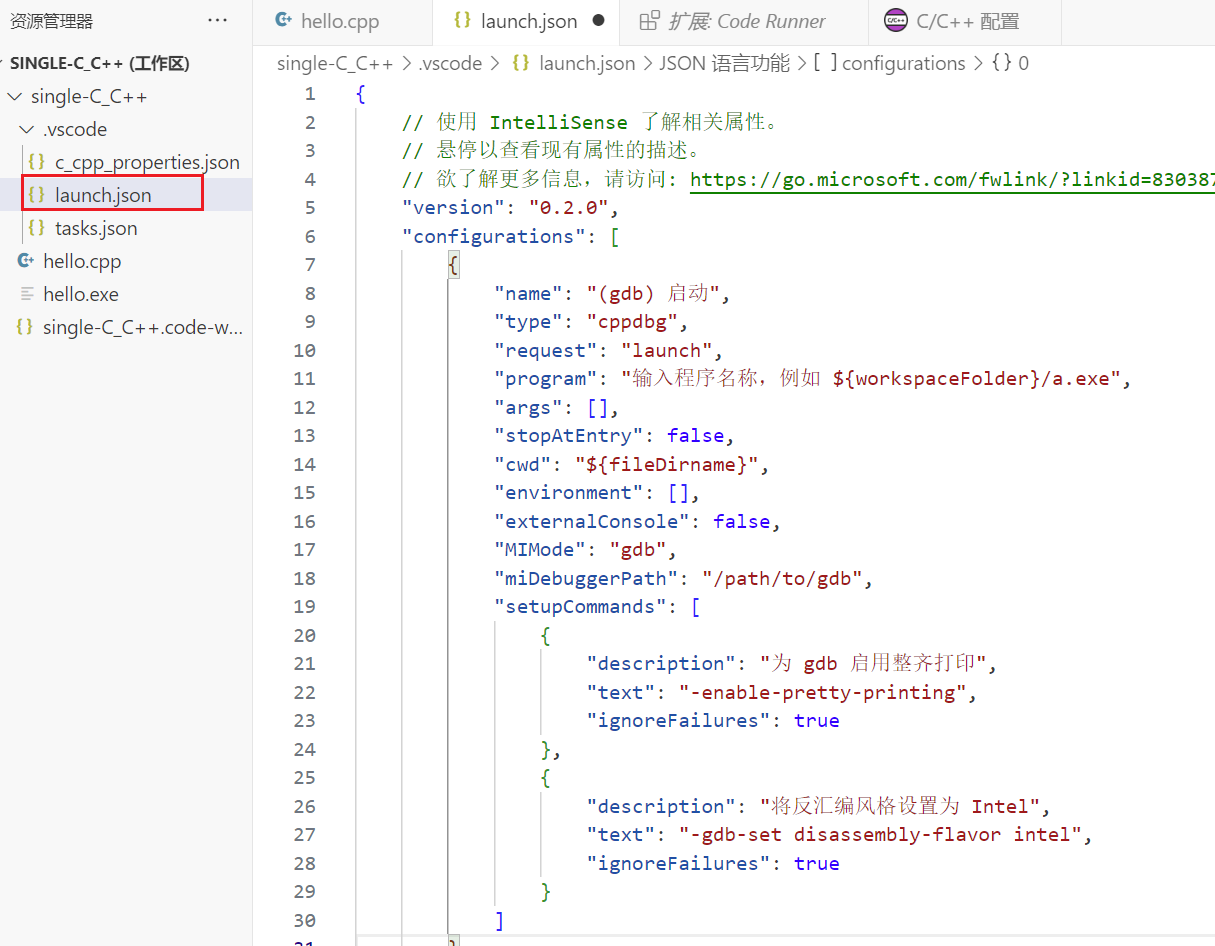Click the hello.exe file icon

coord(27,294)
